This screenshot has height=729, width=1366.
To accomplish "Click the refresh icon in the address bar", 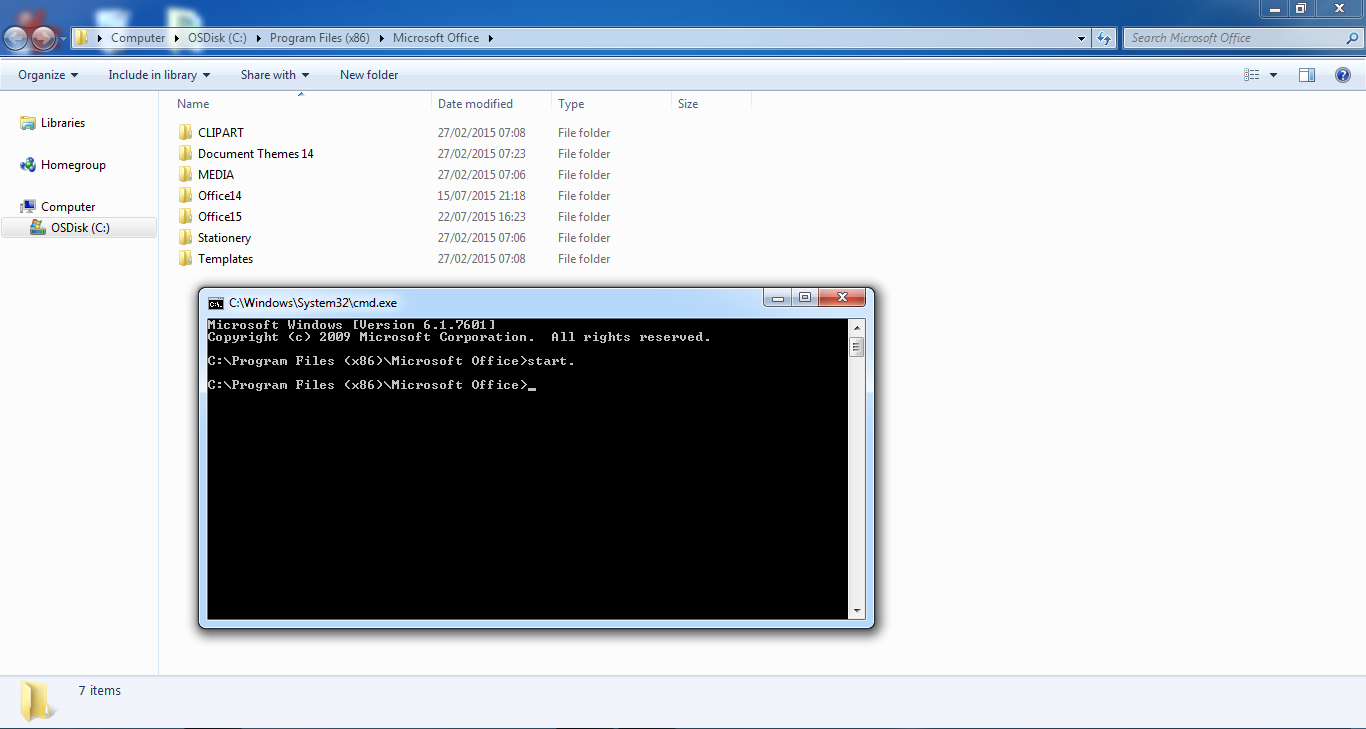I will pyautogui.click(x=1102, y=37).
